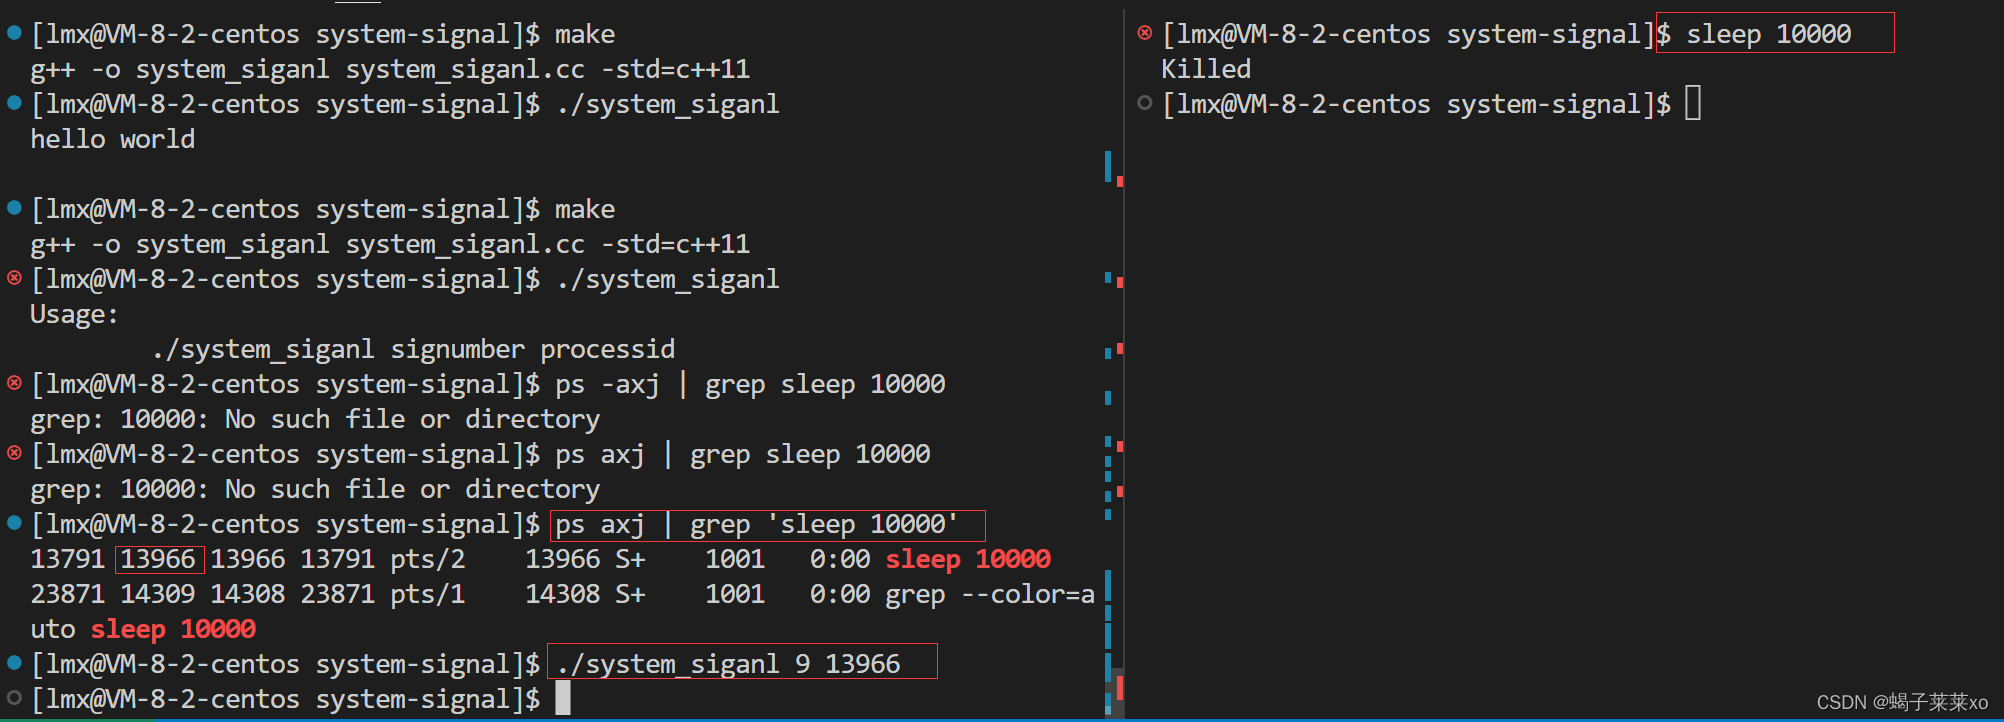Click right terminal's outlined cursor box
Viewport: 2004px width, 722px height.
pyautogui.click(x=1693, y=103)
